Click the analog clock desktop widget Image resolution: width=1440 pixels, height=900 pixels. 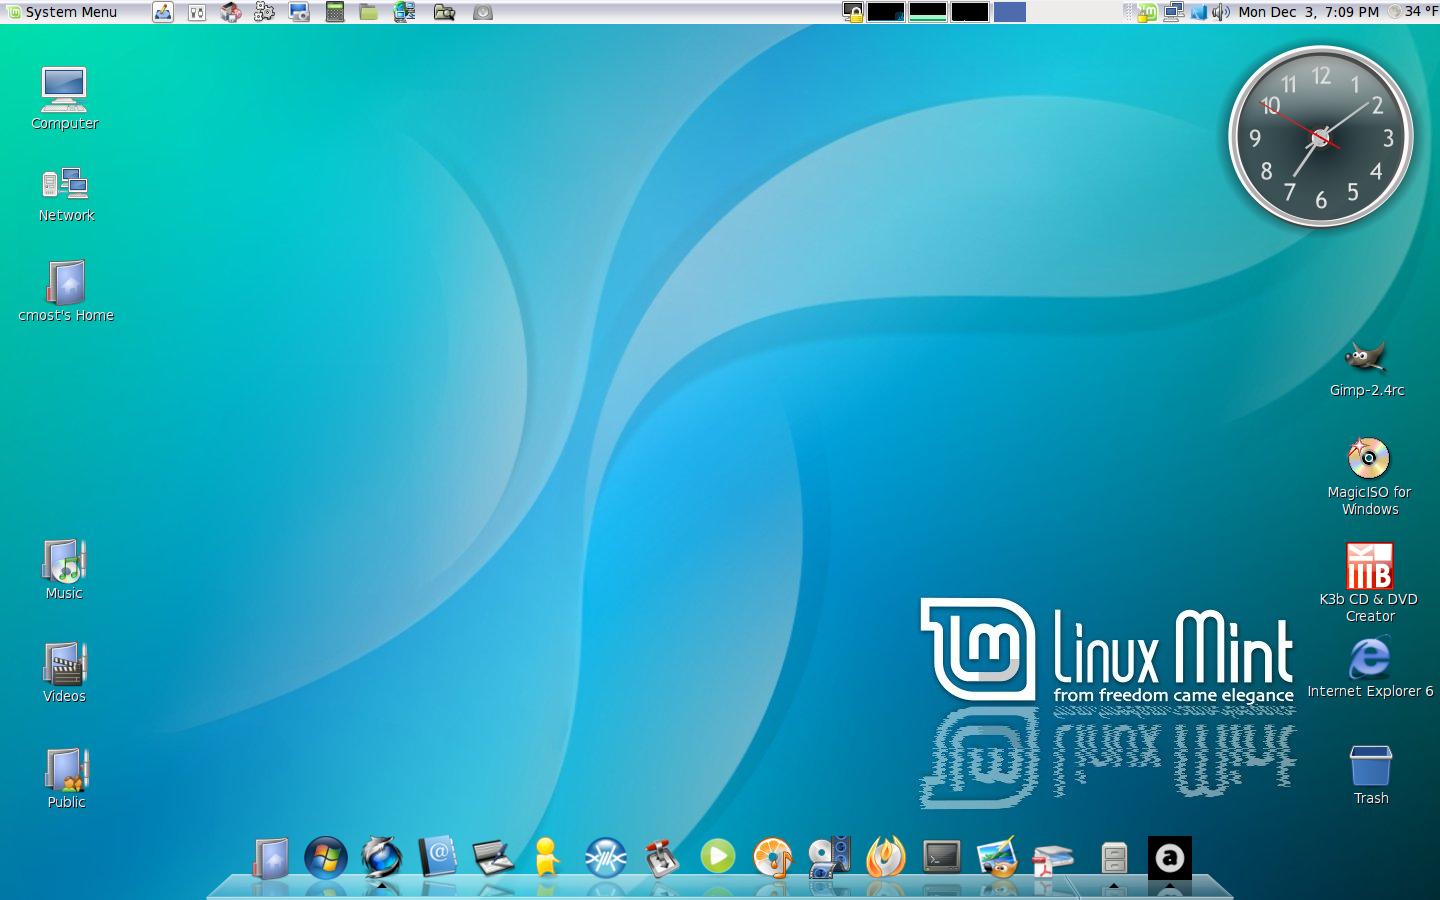pos(1320,137)
